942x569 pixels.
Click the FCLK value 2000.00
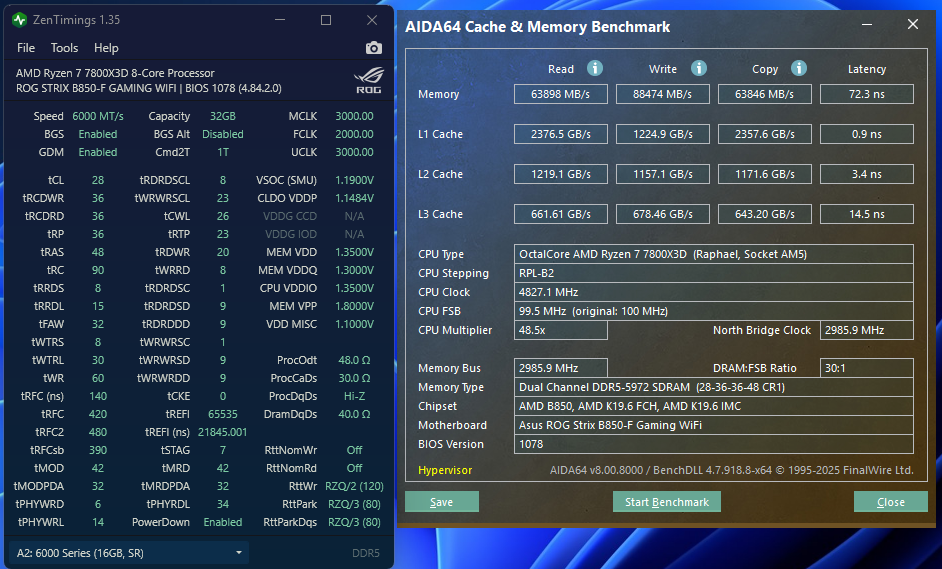[x=354, y=134]
